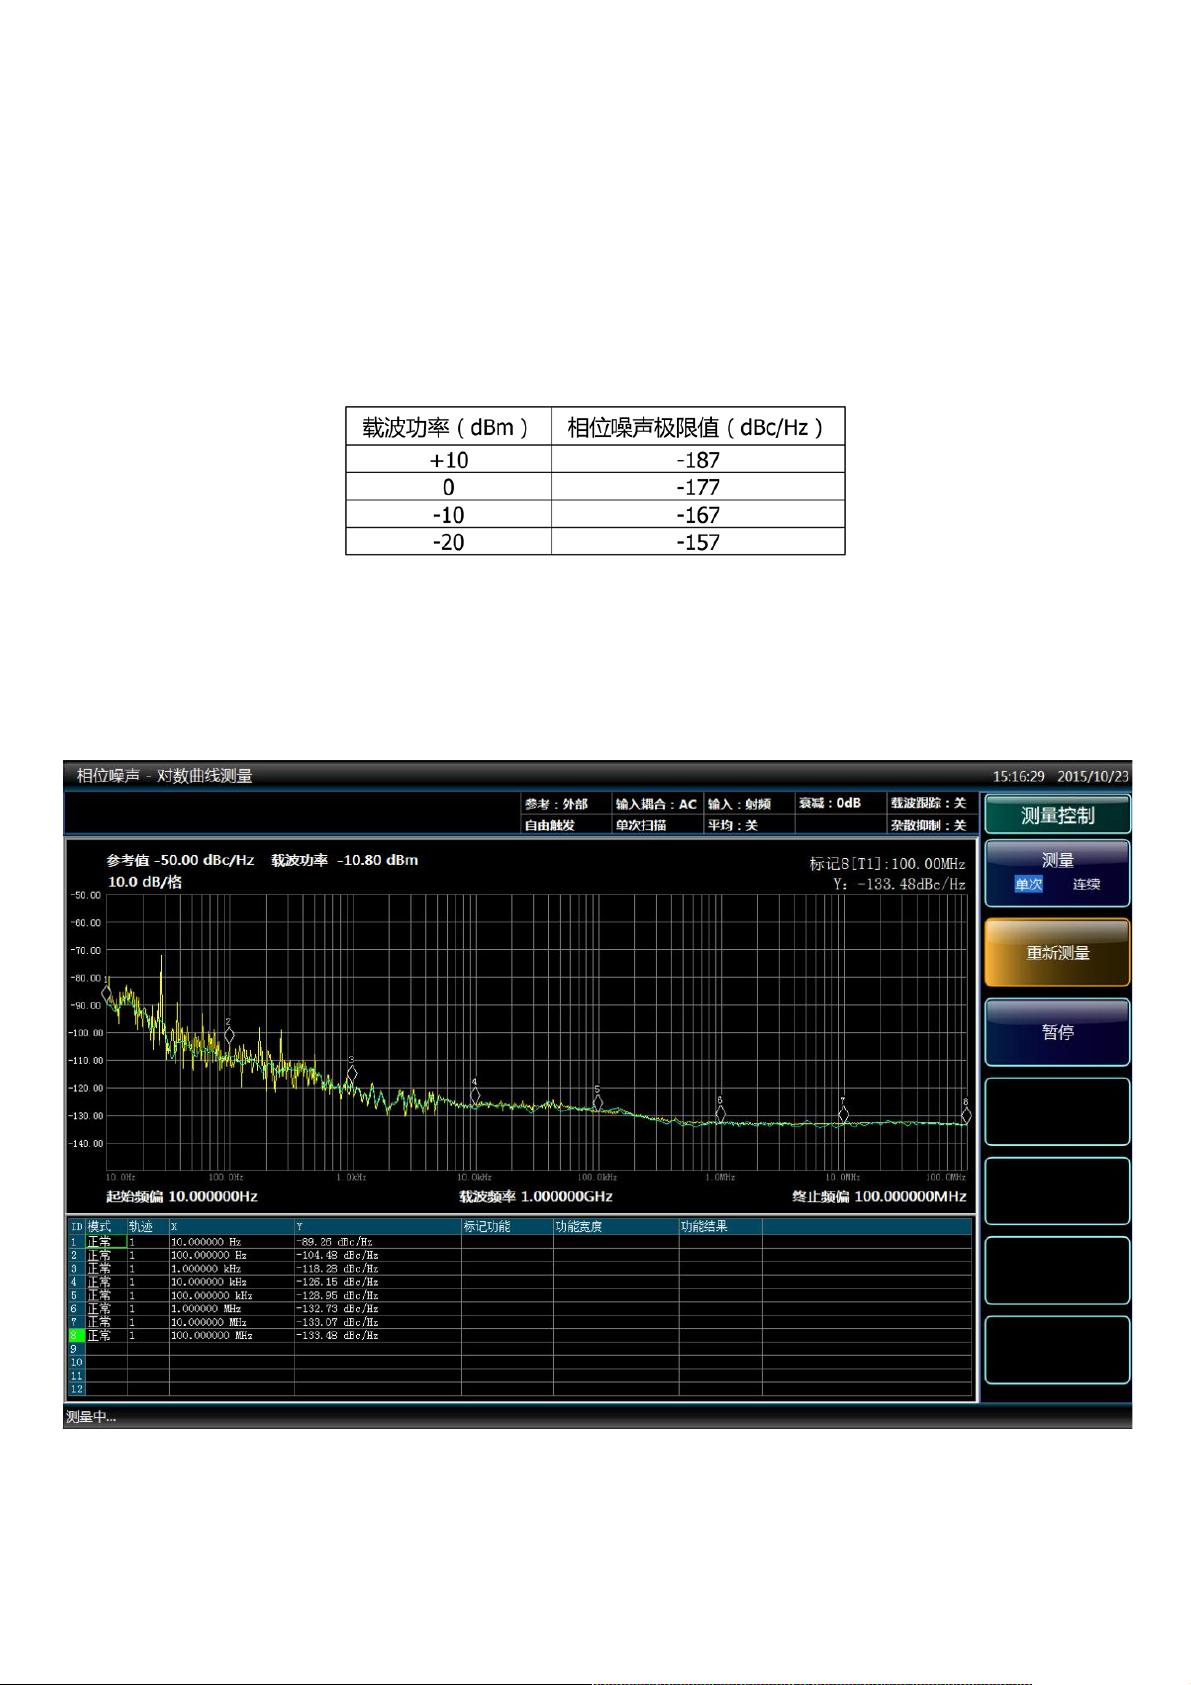Screen dimensions: 1191x1685
Task: Click the 终止频偏 100.000000MHz label
Action: (879, 1196)
